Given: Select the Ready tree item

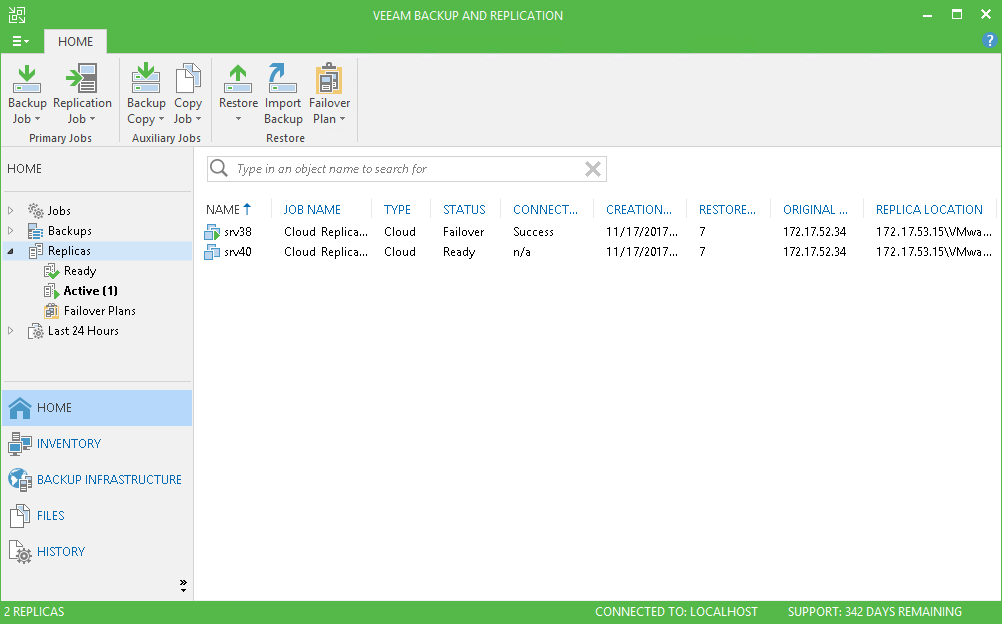Looking at the screenshot, I should click(80, 271).
